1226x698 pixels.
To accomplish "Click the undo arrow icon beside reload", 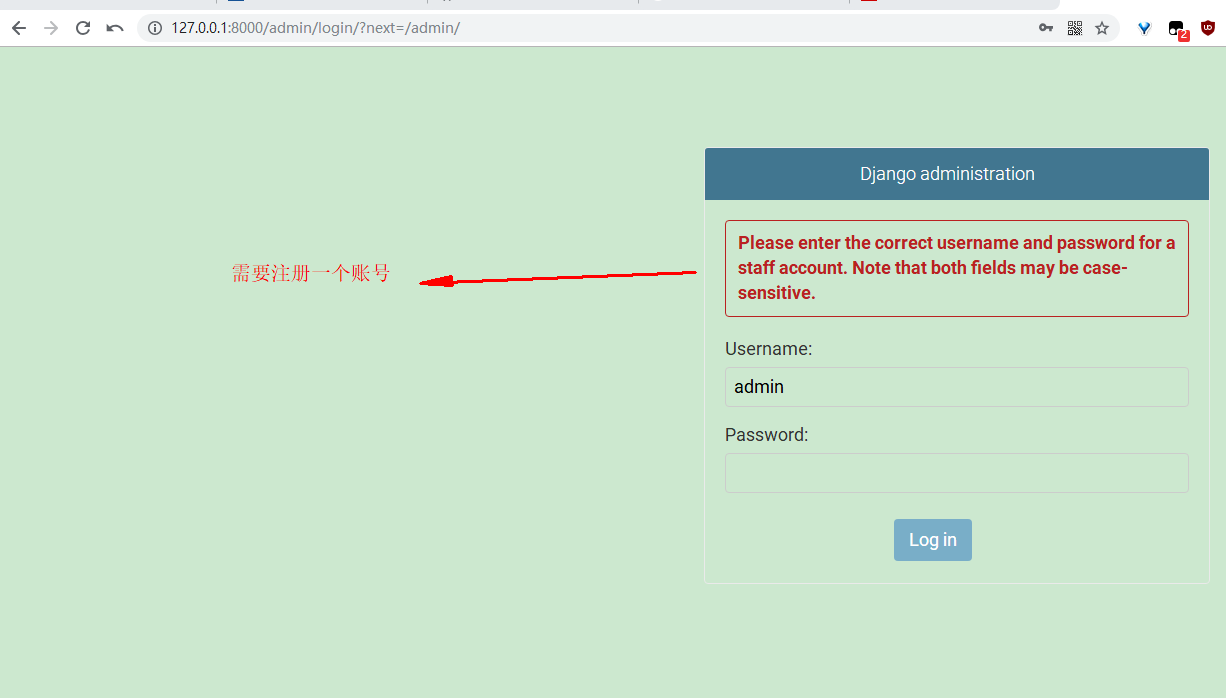I will pos(115,28).
